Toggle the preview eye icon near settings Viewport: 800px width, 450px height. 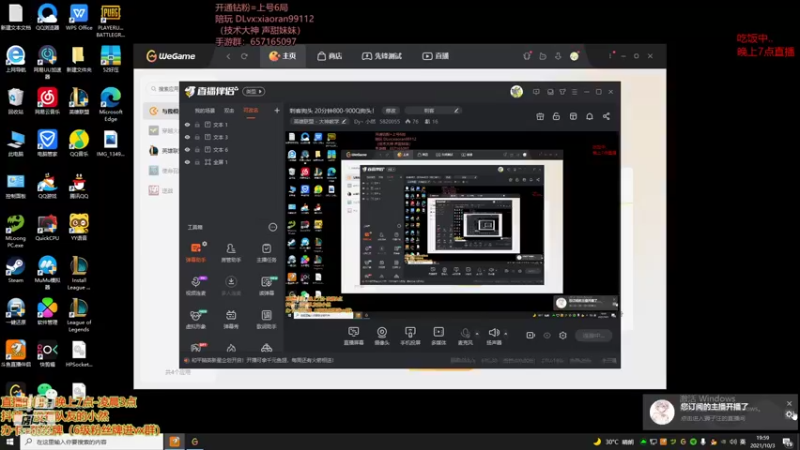pyautogui.click(x=547, y=335)
